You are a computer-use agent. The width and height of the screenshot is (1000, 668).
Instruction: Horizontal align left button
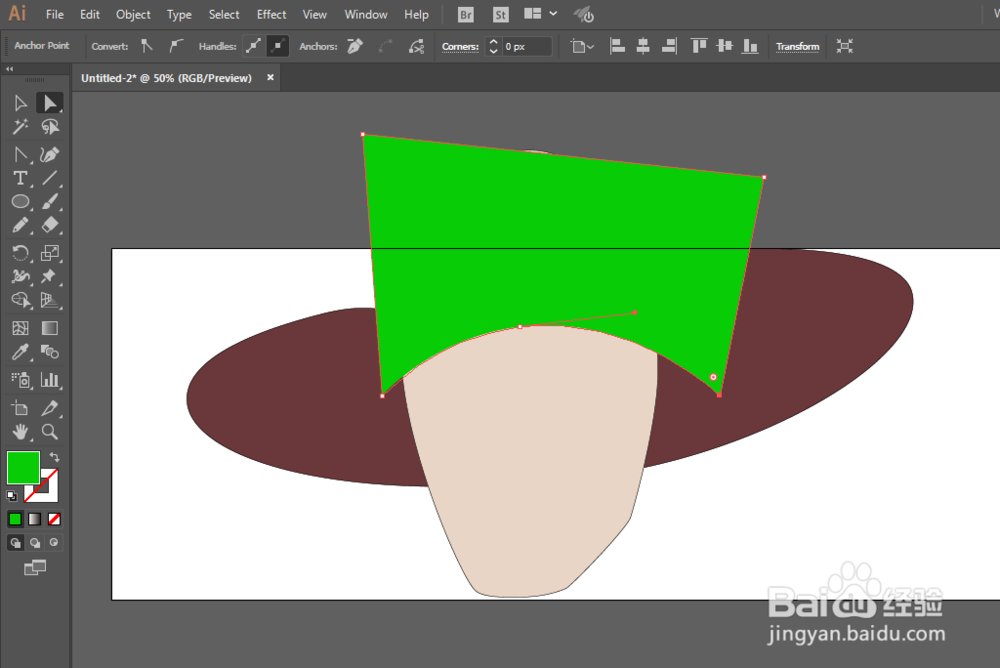[x=617, y=46]
